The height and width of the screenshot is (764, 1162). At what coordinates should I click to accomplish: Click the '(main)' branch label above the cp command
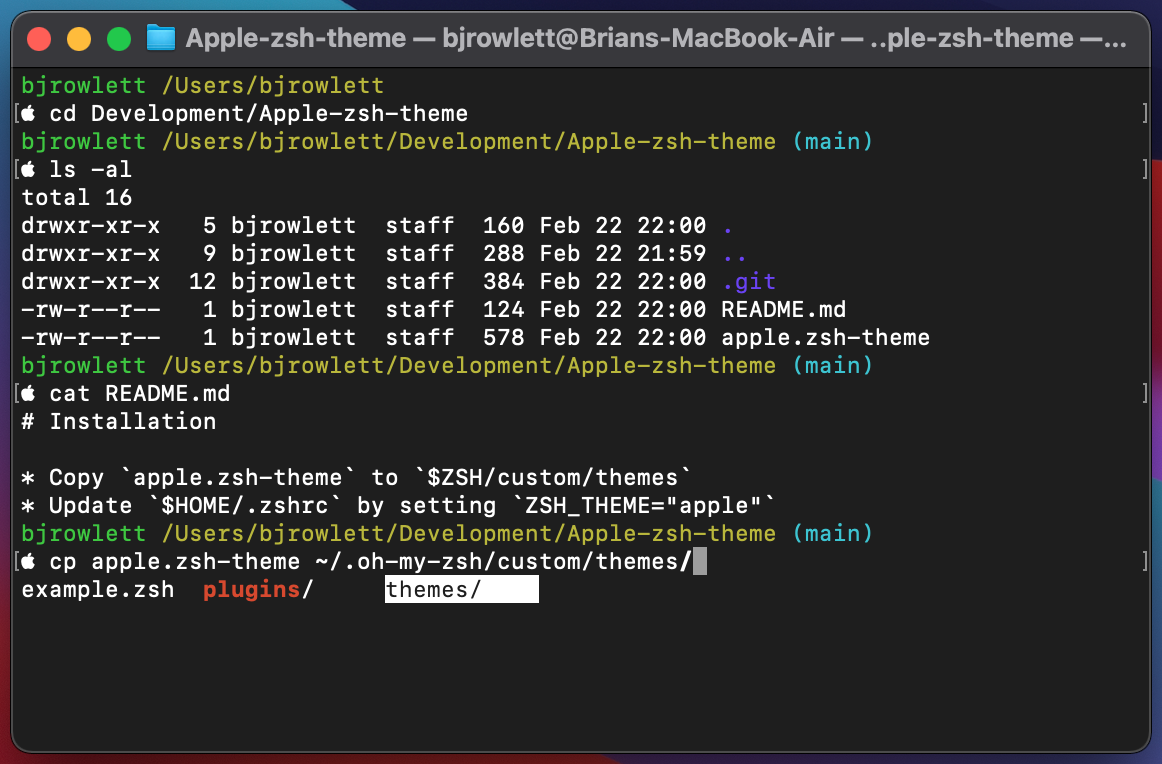point(832,534)
